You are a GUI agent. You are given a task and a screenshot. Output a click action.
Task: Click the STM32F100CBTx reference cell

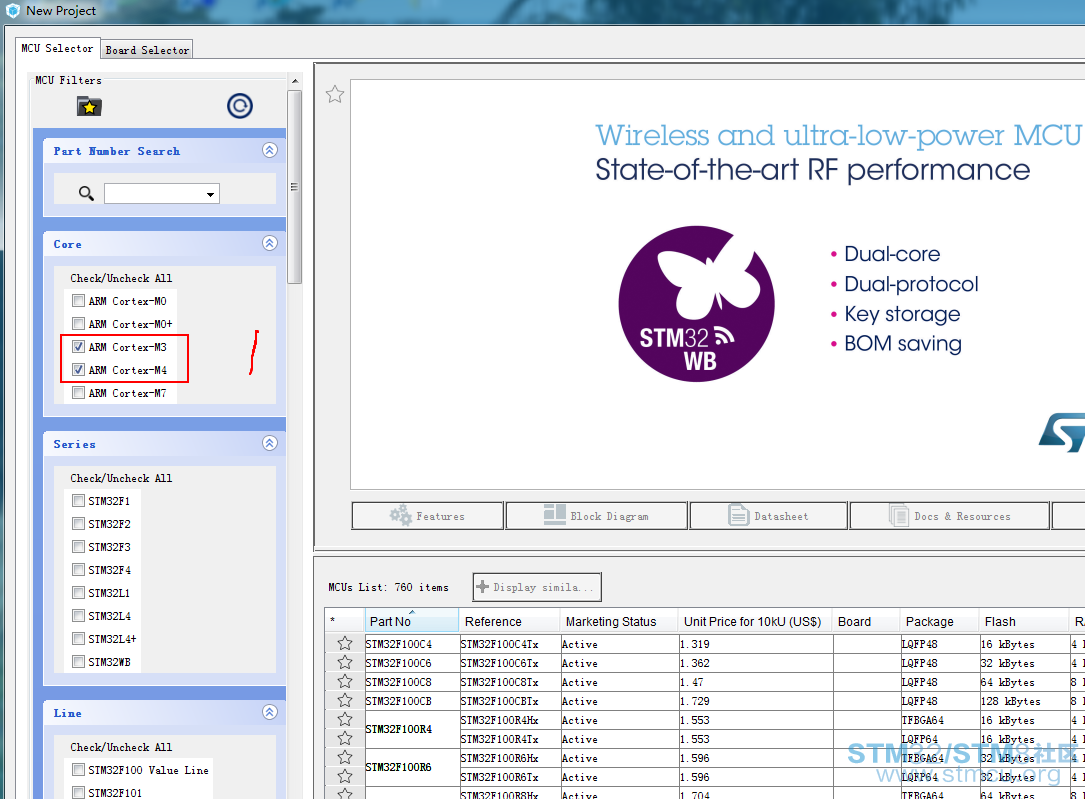[509, 701]
